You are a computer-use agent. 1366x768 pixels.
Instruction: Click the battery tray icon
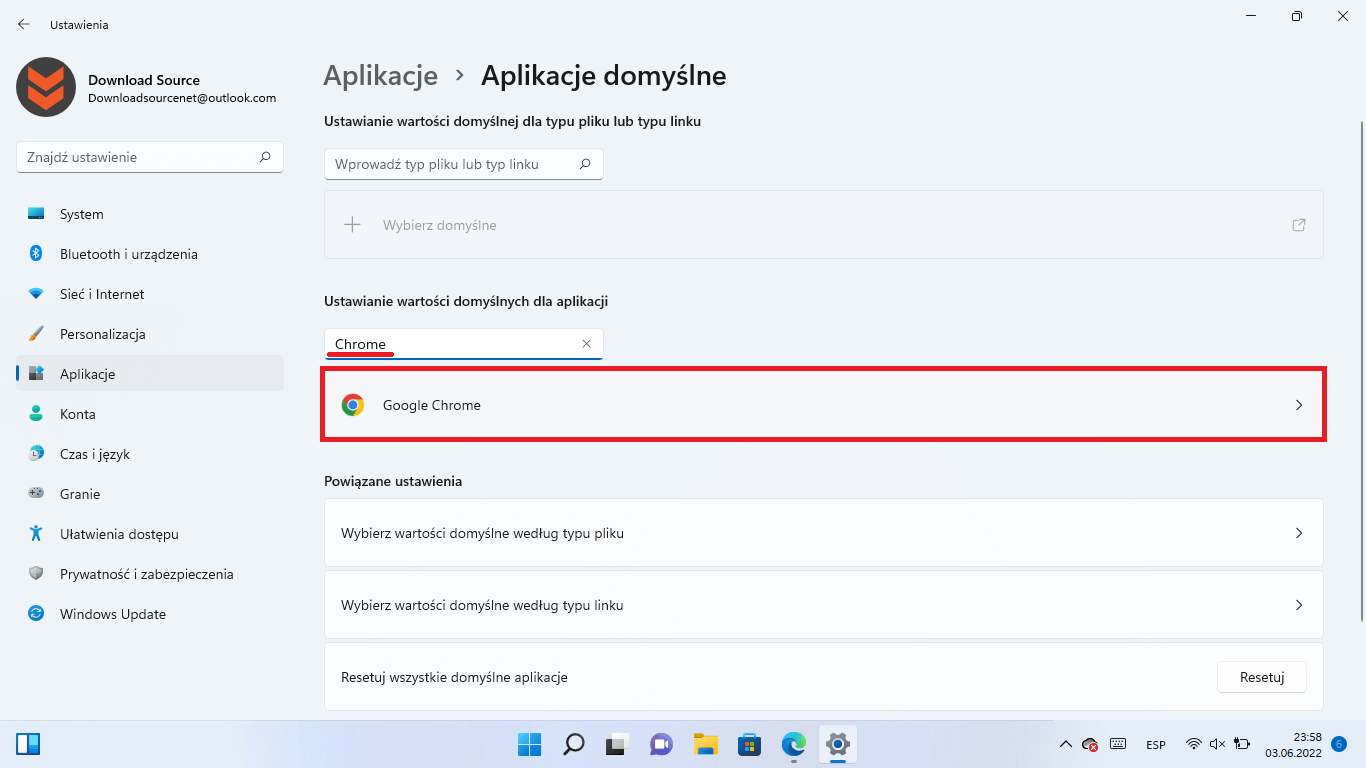[x=1242, y=744]
